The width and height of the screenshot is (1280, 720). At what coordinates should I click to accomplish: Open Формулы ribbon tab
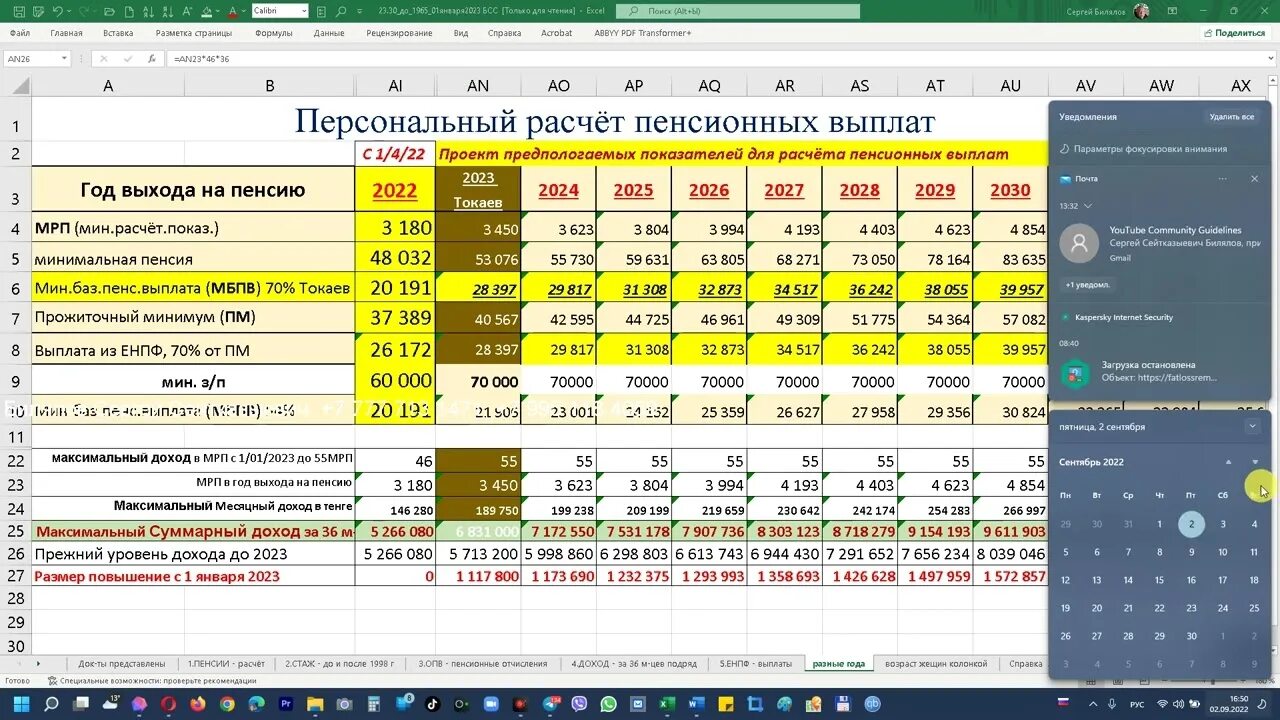(x=274, y=33)
